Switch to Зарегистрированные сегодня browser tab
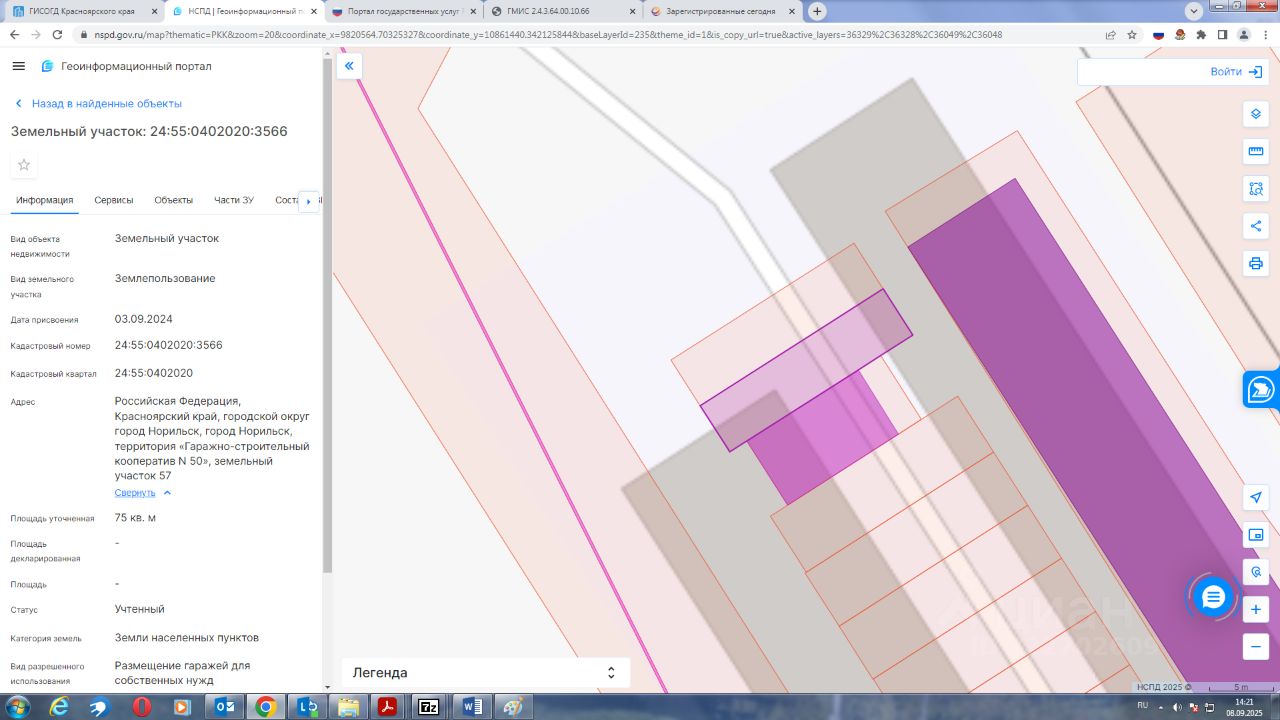The width and height of the screenshot is (1280, 720). pyautogui.click(x=723, y=11)
